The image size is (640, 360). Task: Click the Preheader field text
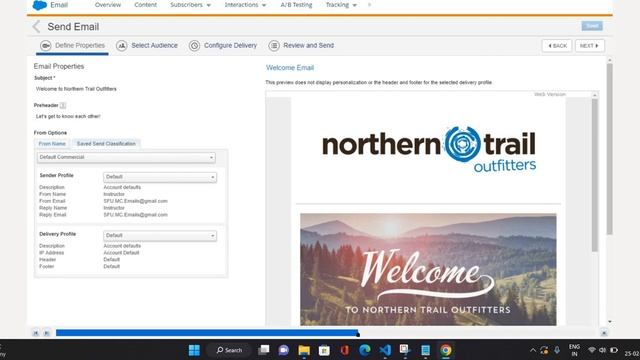[x=68, y=116]
